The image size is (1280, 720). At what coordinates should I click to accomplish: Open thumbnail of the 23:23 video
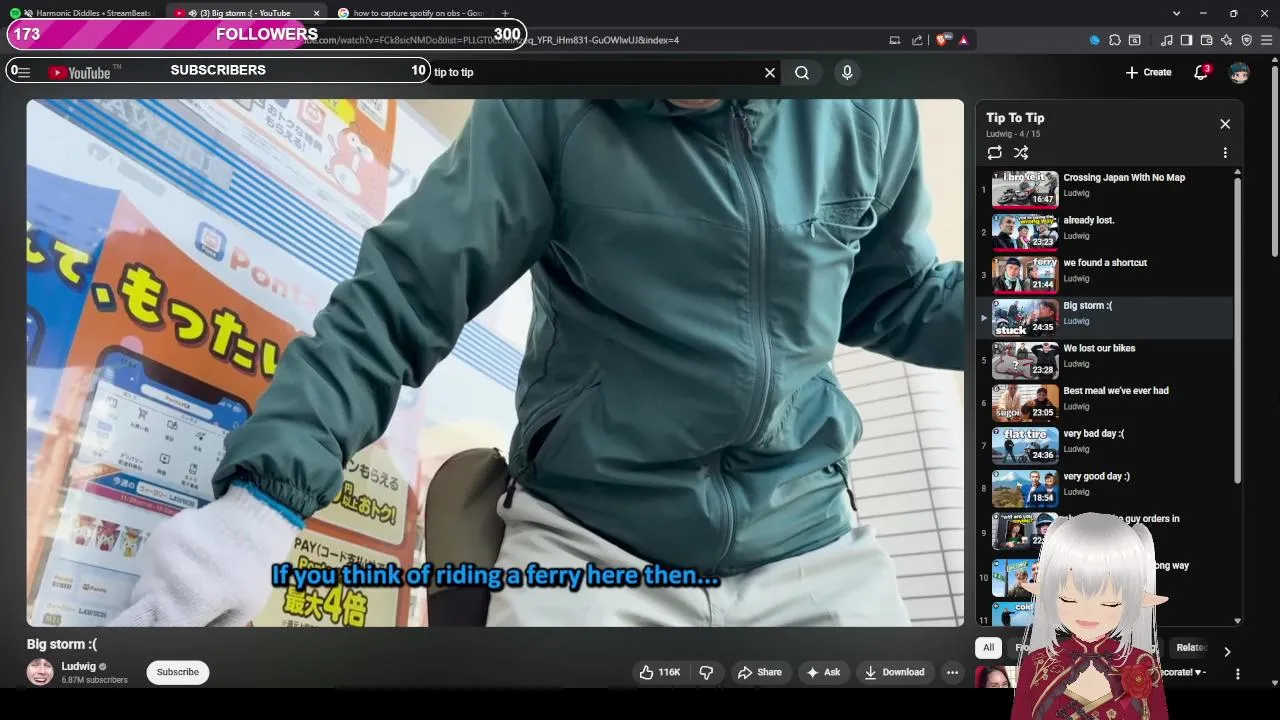pyautogui.click(x=1025, y=232)
